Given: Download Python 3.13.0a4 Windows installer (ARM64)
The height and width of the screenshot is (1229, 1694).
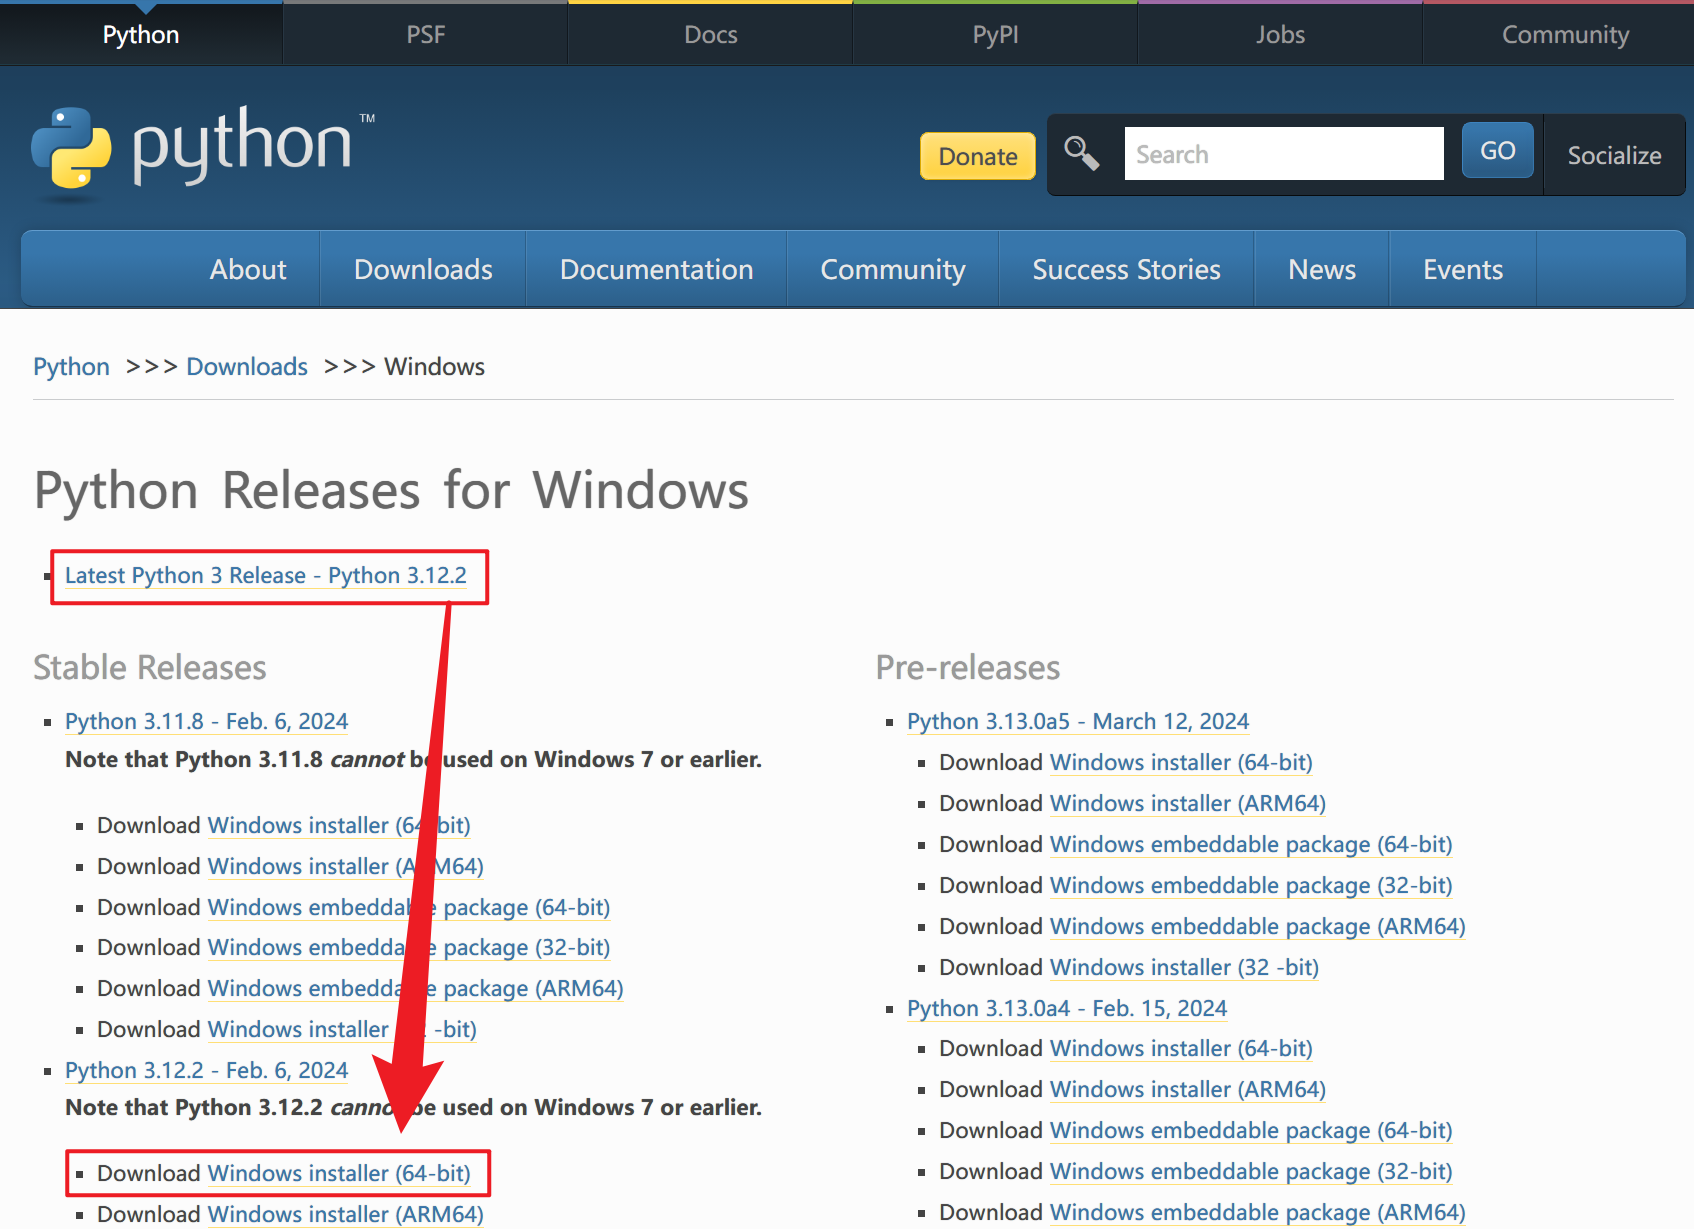Looking at the screenshot, I should coord(1188,1089).
